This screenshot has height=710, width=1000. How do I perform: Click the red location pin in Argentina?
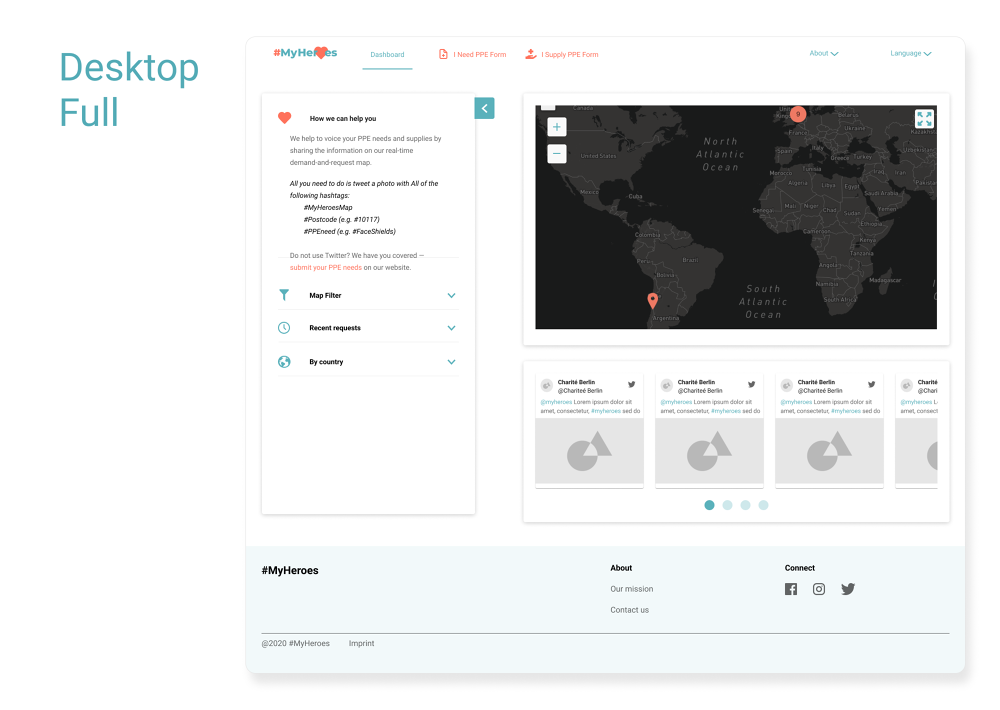[x=653, y=300]
